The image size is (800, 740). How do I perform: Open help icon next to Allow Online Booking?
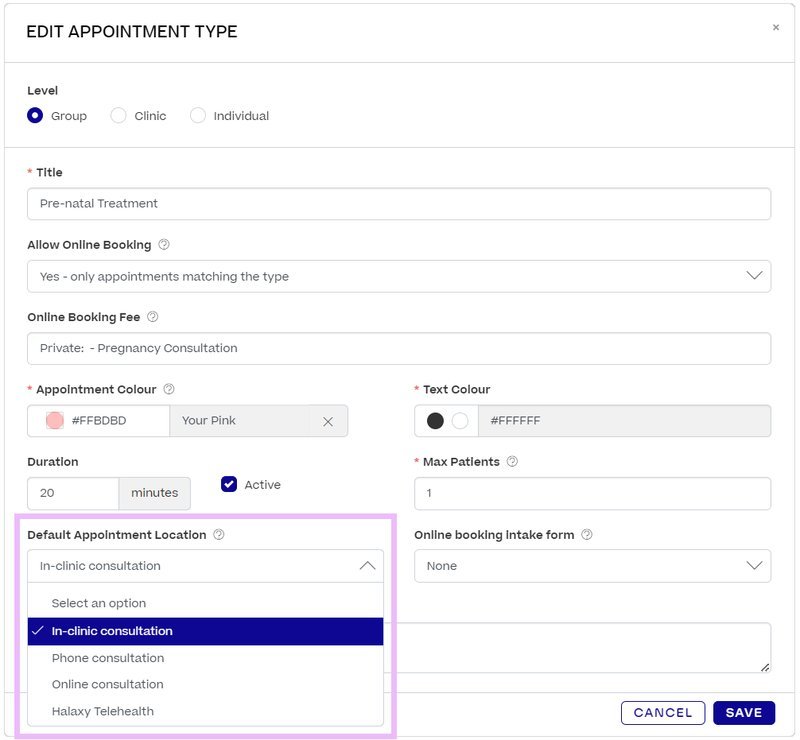[x=164, y=244]
